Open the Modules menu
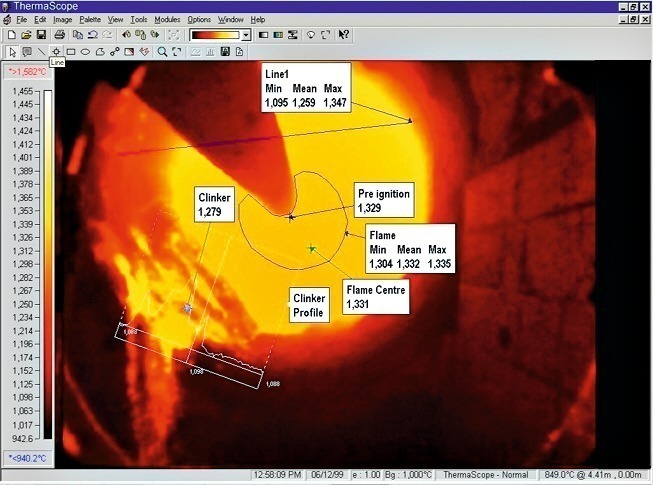The image size is (653, 485). pyautogui.click(x=167, y=19)
